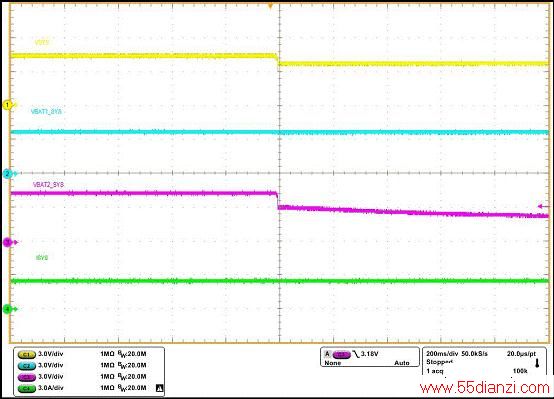Click the 3.18V trigger level readout
The image size is (554, 399).
pyautogui.click(x=370, y=354)
